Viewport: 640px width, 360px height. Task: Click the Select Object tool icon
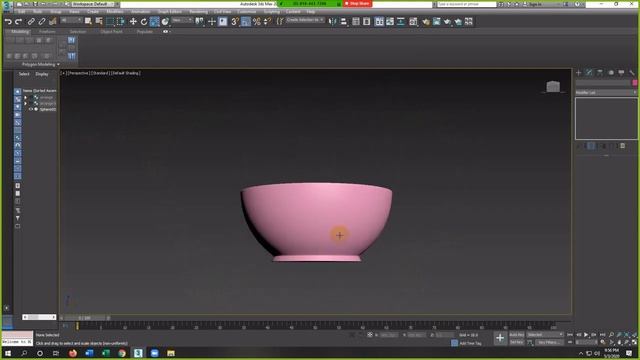tap(88, 22)
